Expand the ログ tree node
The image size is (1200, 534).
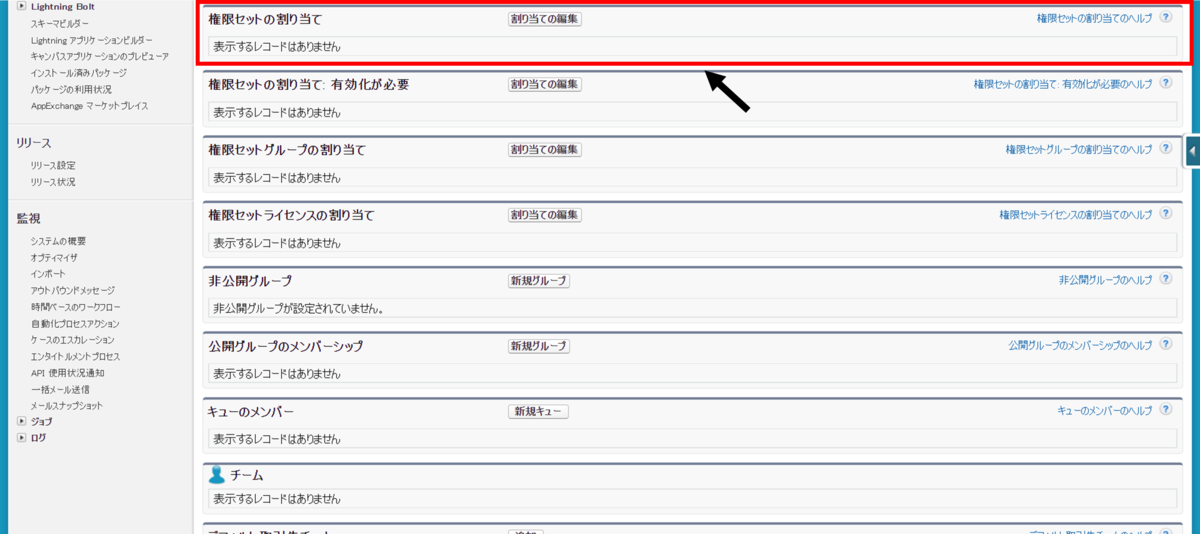[x=21, y=438]
